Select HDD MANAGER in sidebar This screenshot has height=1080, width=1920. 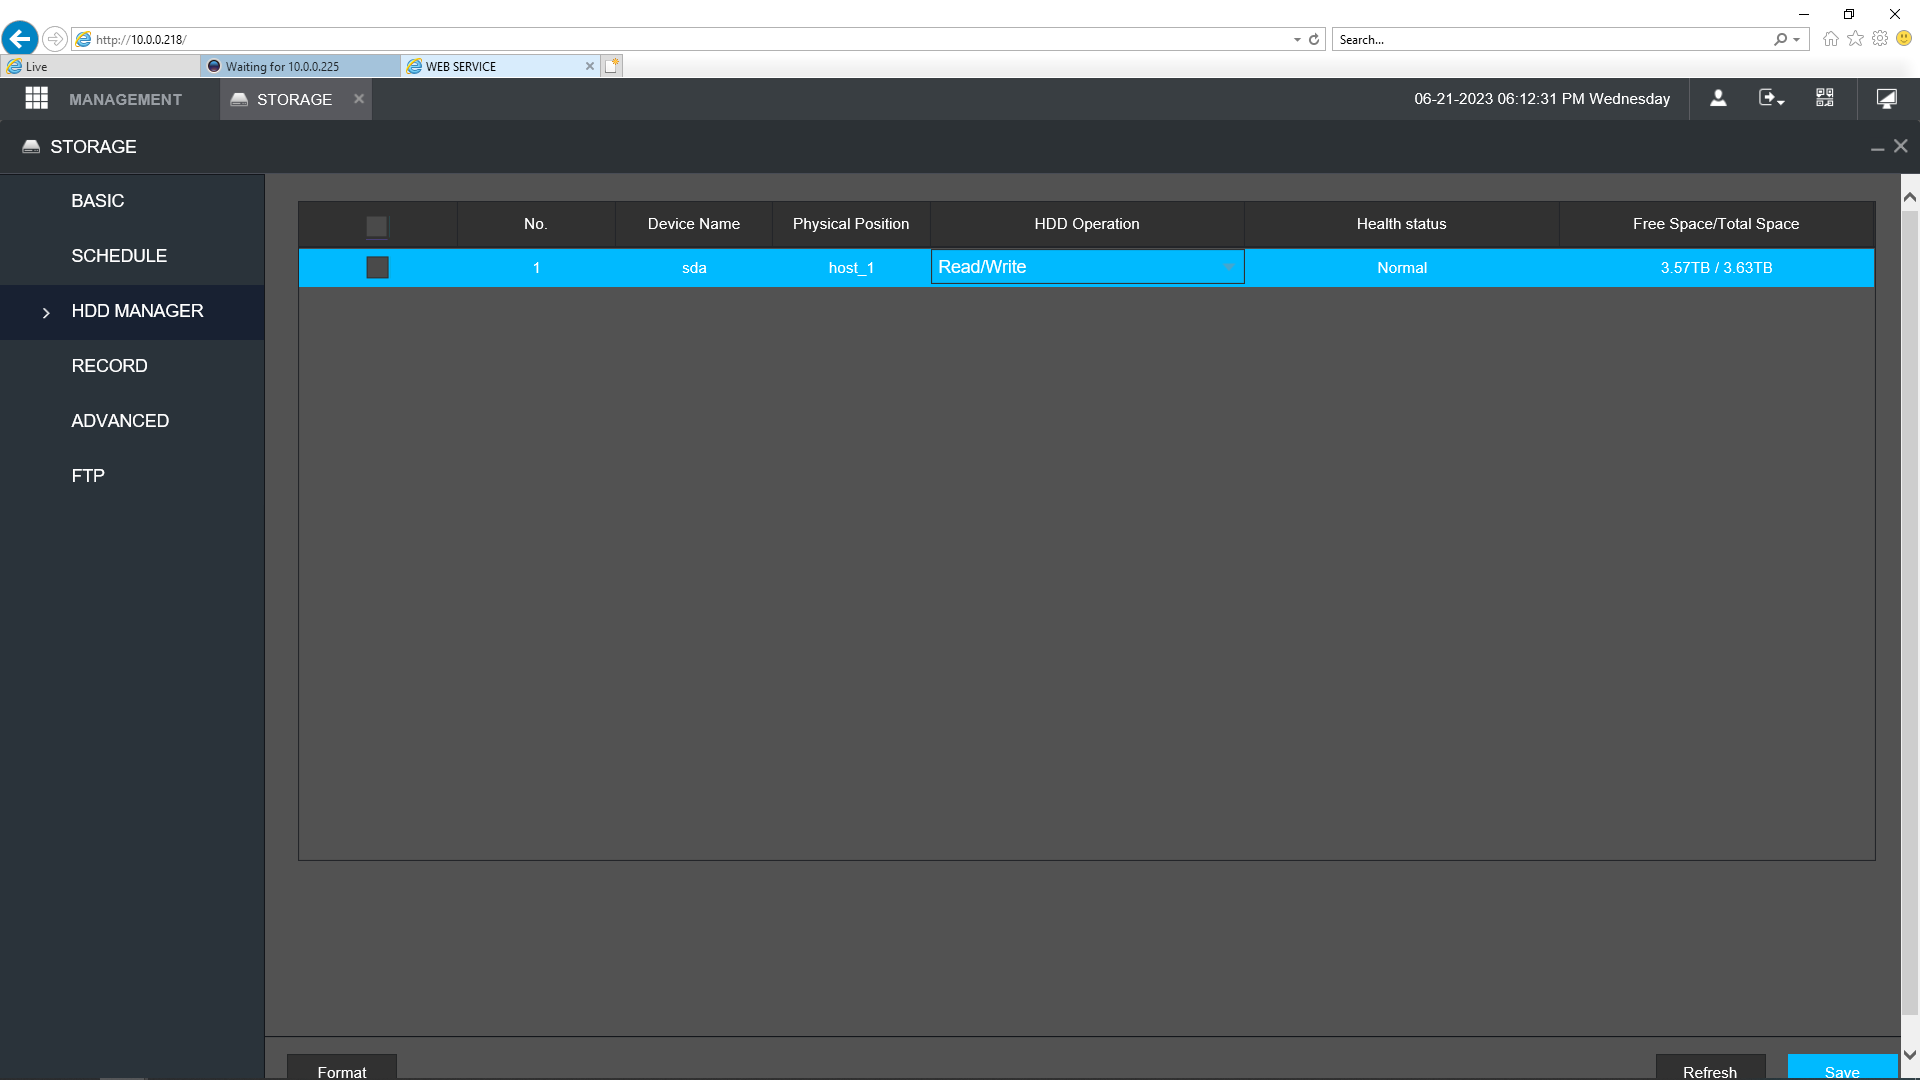coord(132,311)
